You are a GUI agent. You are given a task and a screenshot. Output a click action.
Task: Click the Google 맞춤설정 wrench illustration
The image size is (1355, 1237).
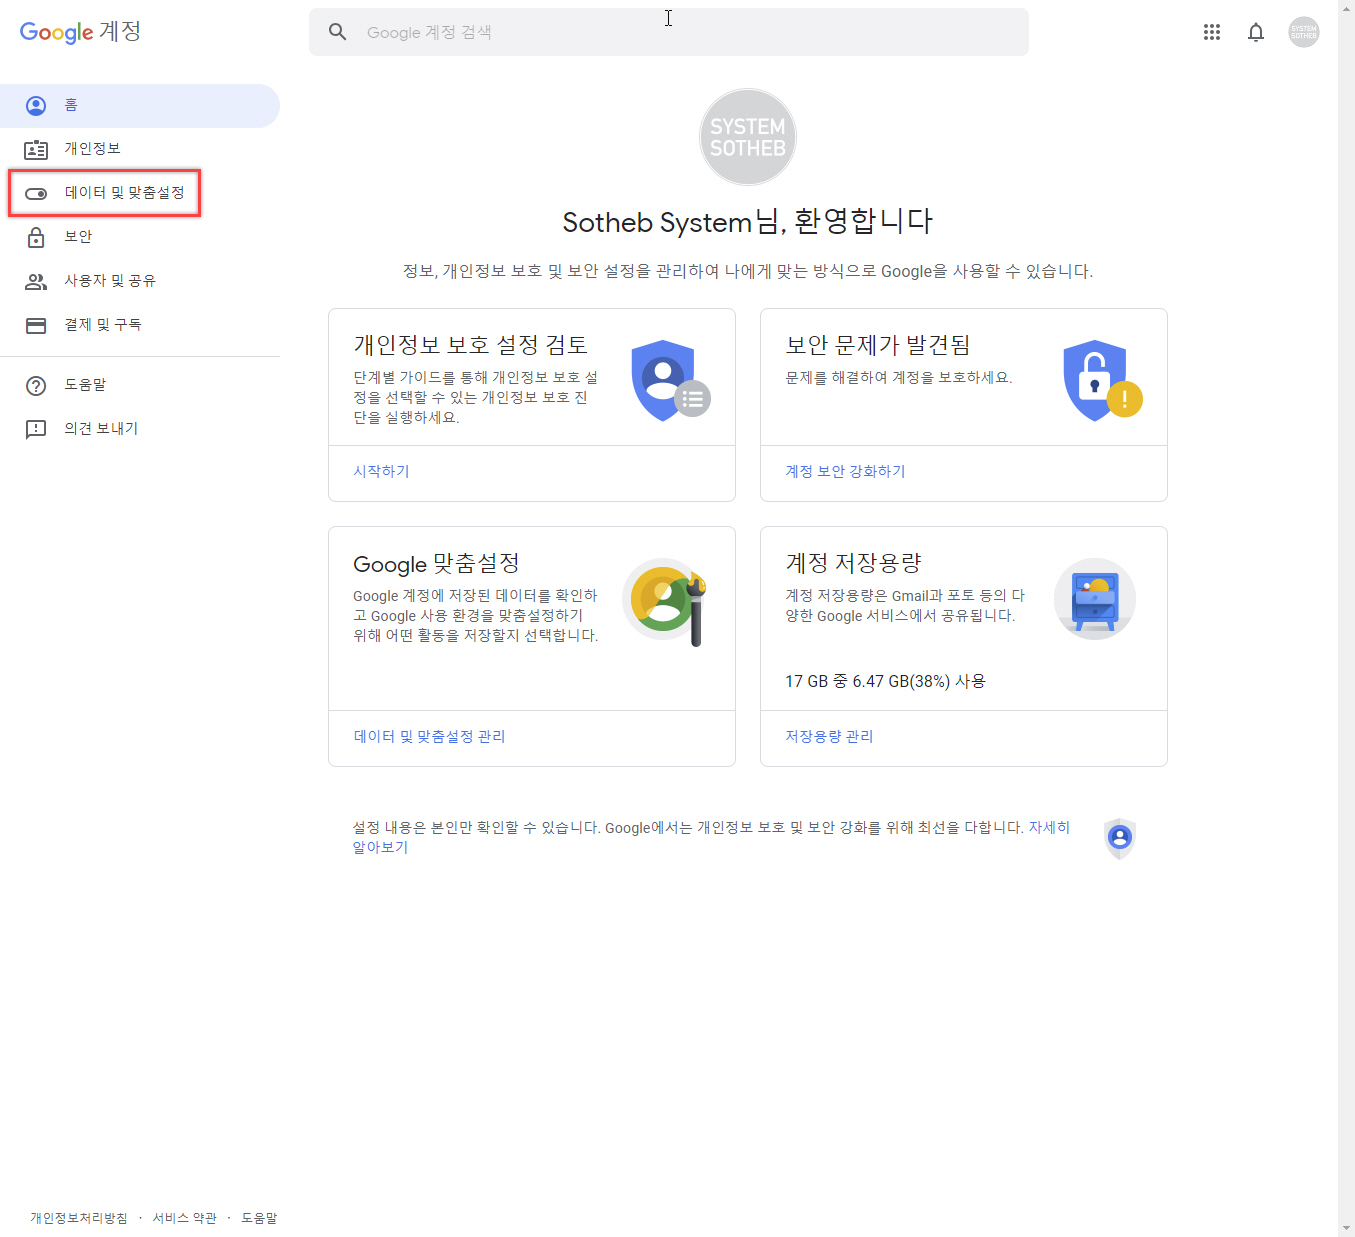(665, 601)
